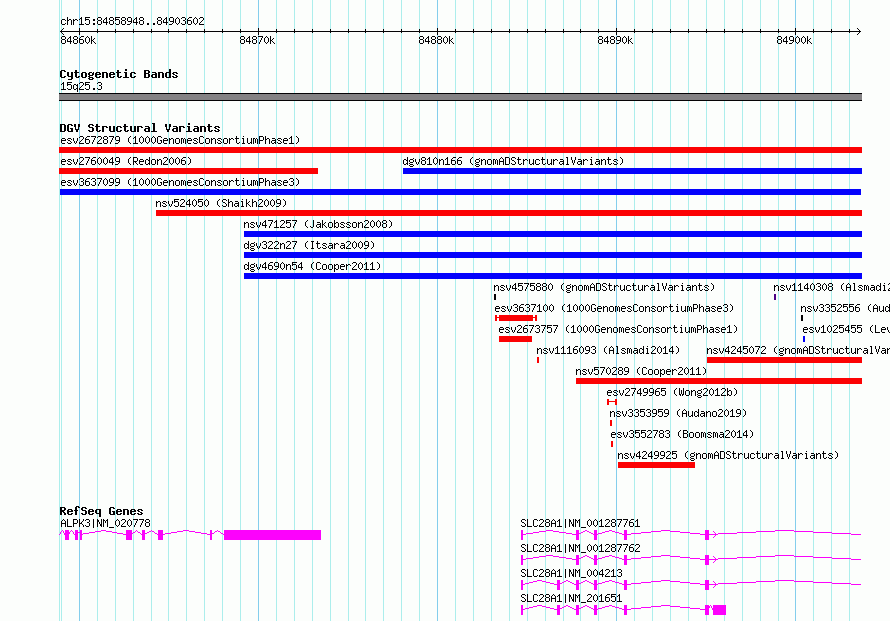890x621 pixels.
Task: Click the esv2672879 1000GenomesConsortiumPhase1 variant label
Action: pyautogui.click(x=180, y=140)
